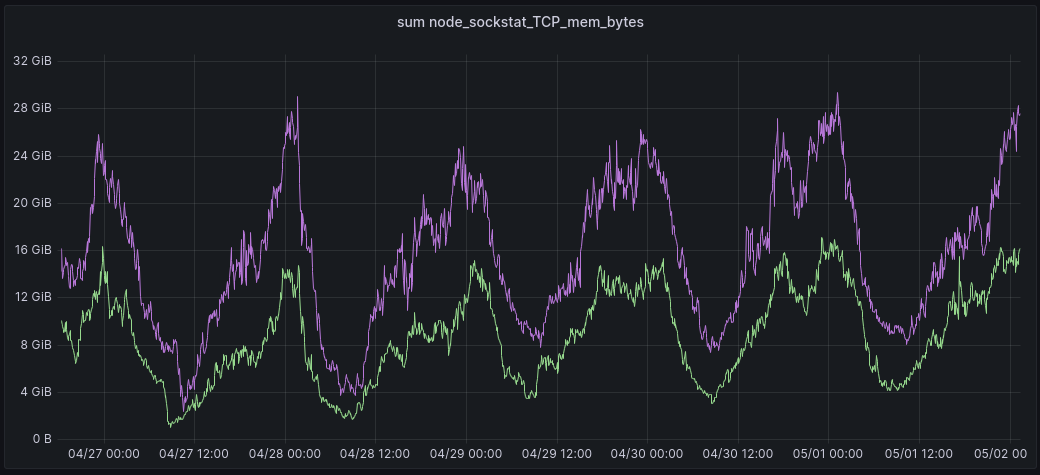Click the 04/28 12:00 time axis label
1040x475 pixels.
[375, 454]
